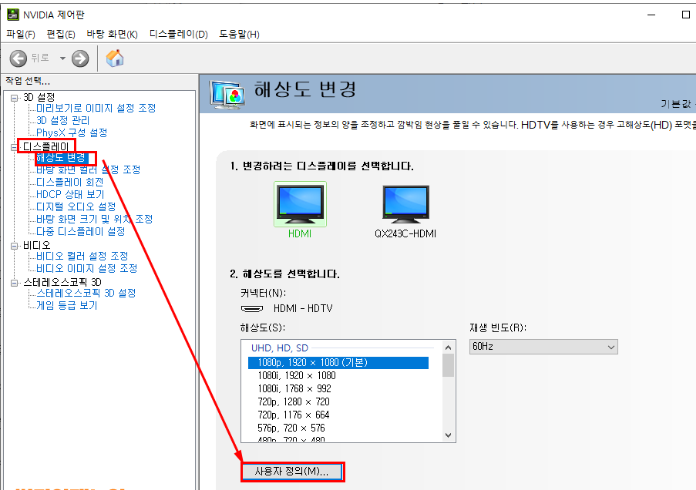Viewport: 696px width, 490px height.
Task: Open 비디오 컬러 설정 조정
Action: pyautogui.click(x=82, y=256)
